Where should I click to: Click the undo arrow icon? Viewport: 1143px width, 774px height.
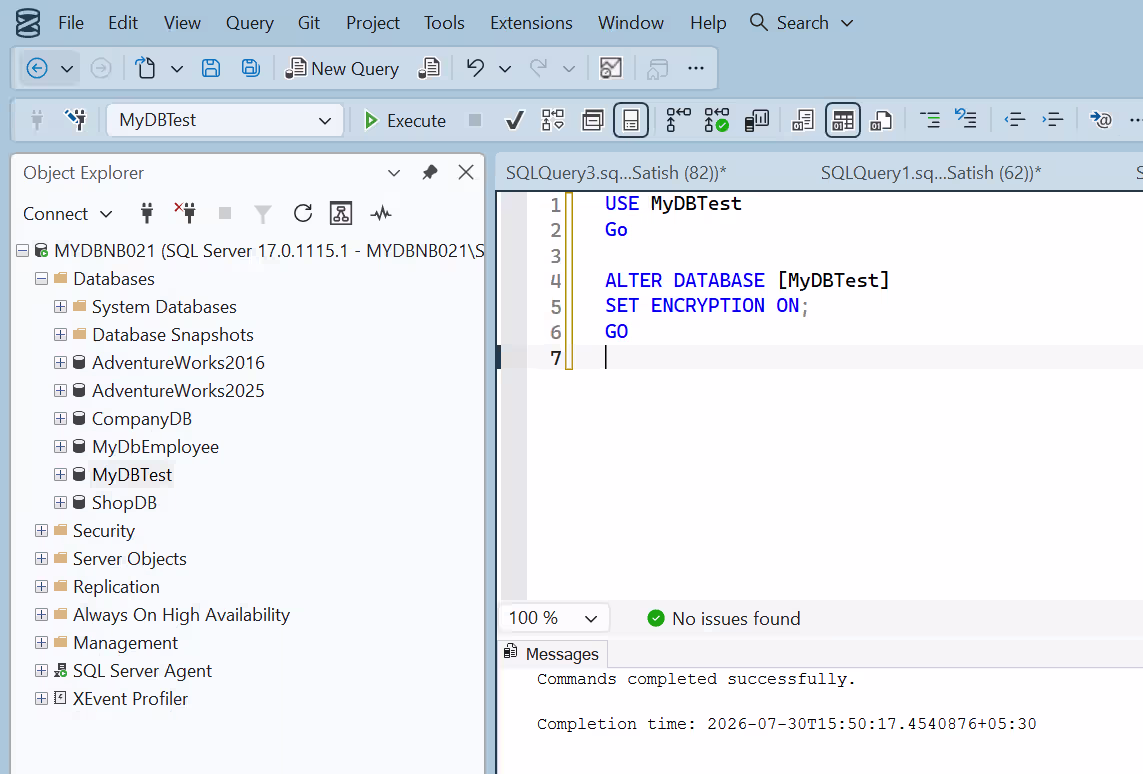[475, 69]
